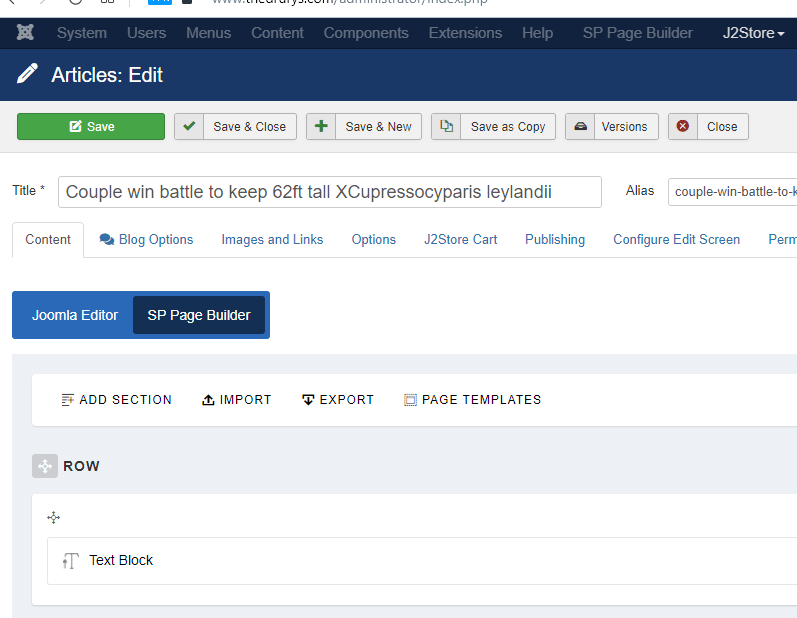Click Save & New button
Image resolution: width=797 pixels, height=618 pixels.
pyautogui.click(x=364, y=127)
